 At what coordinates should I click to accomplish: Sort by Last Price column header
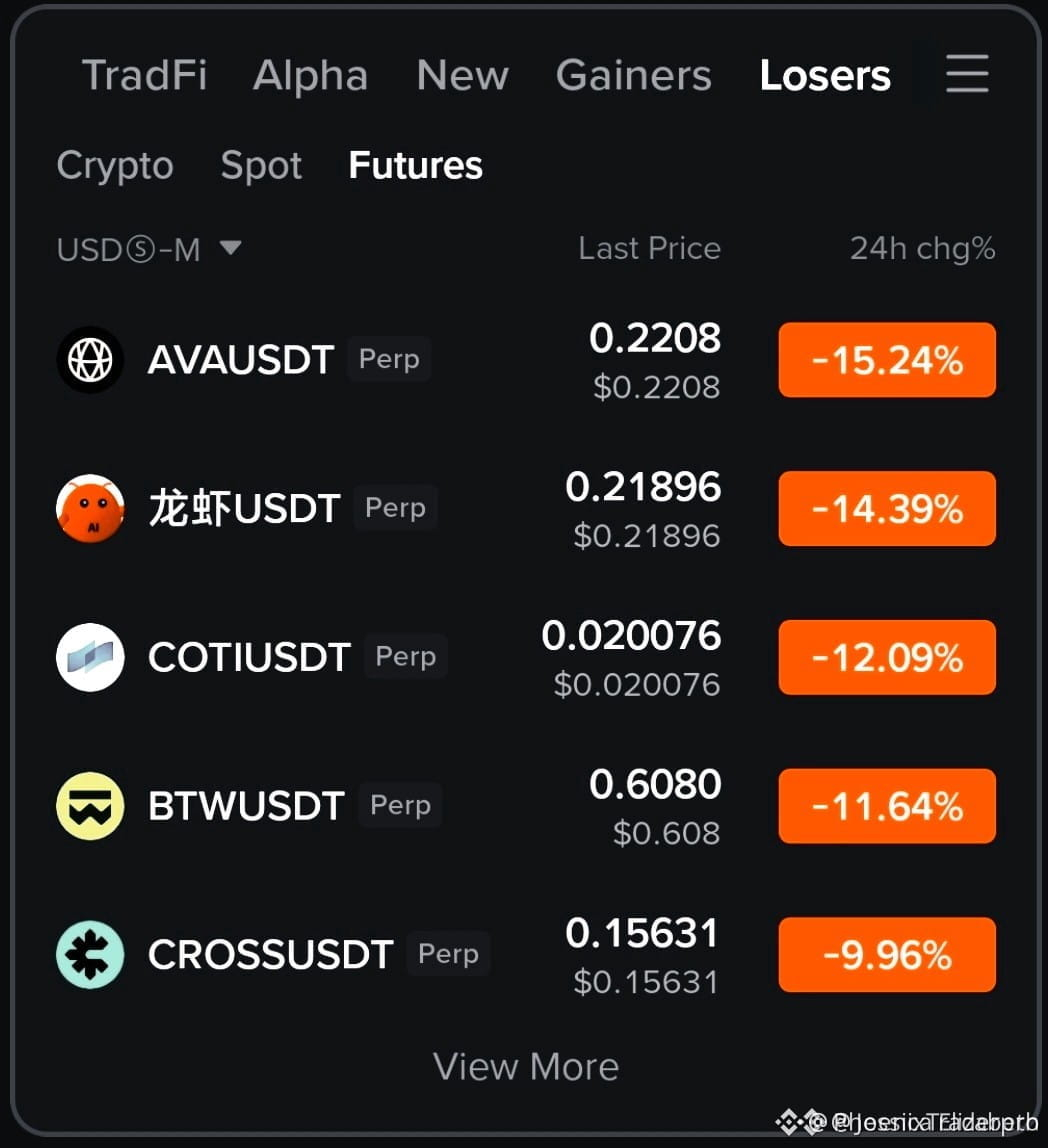650,248
